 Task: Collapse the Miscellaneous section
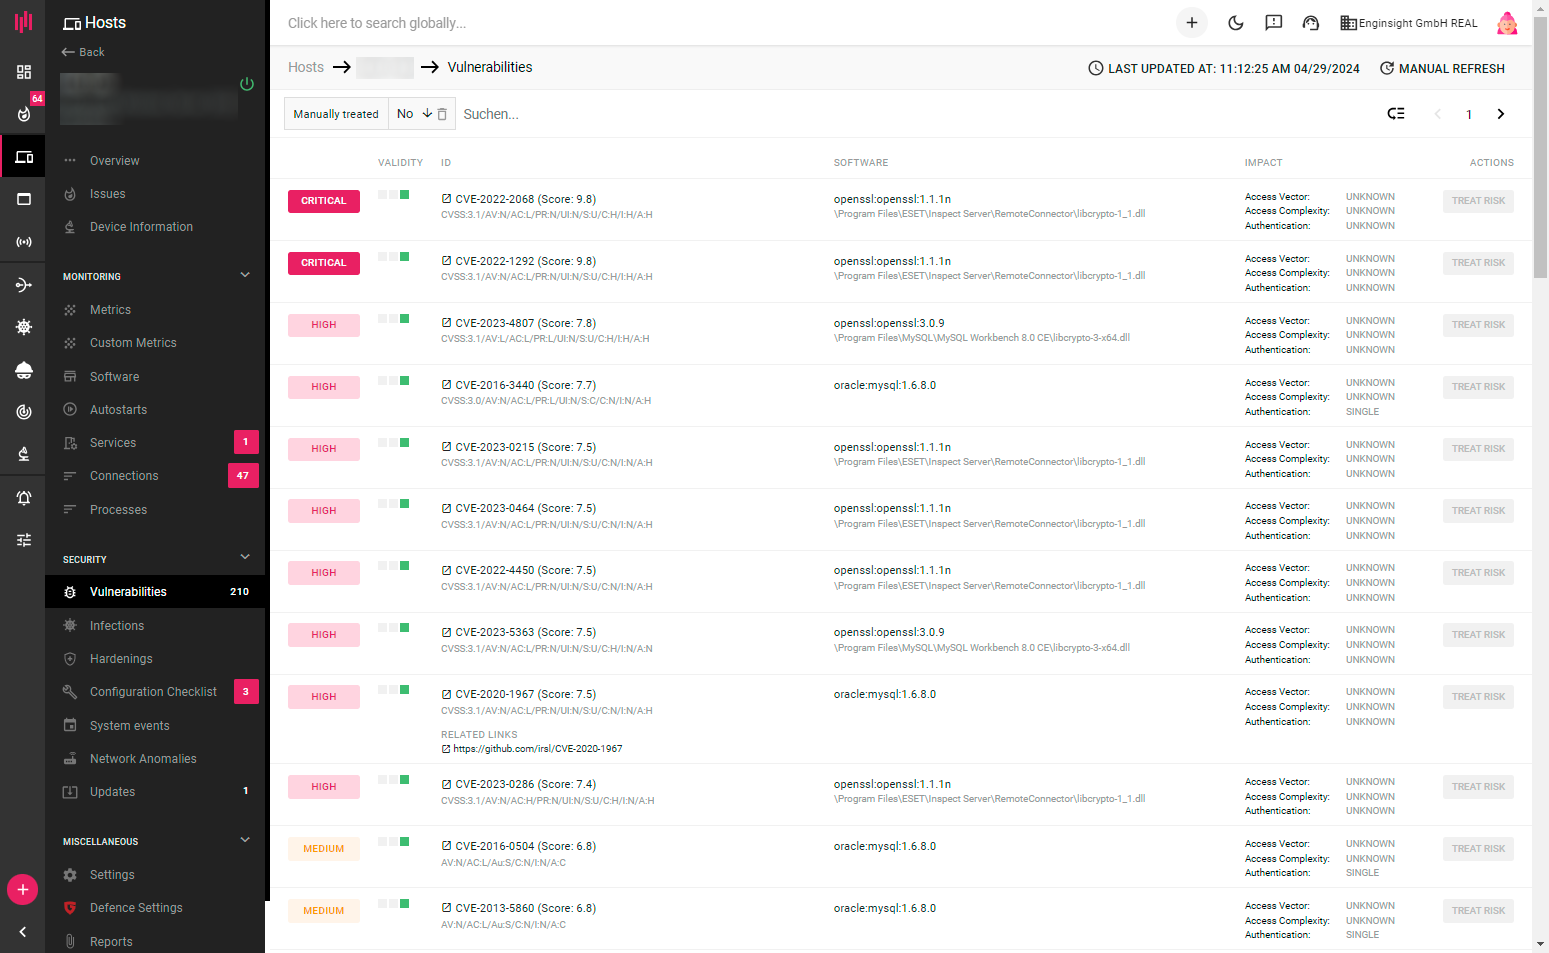pyautogui.click(x=245, y=840)
